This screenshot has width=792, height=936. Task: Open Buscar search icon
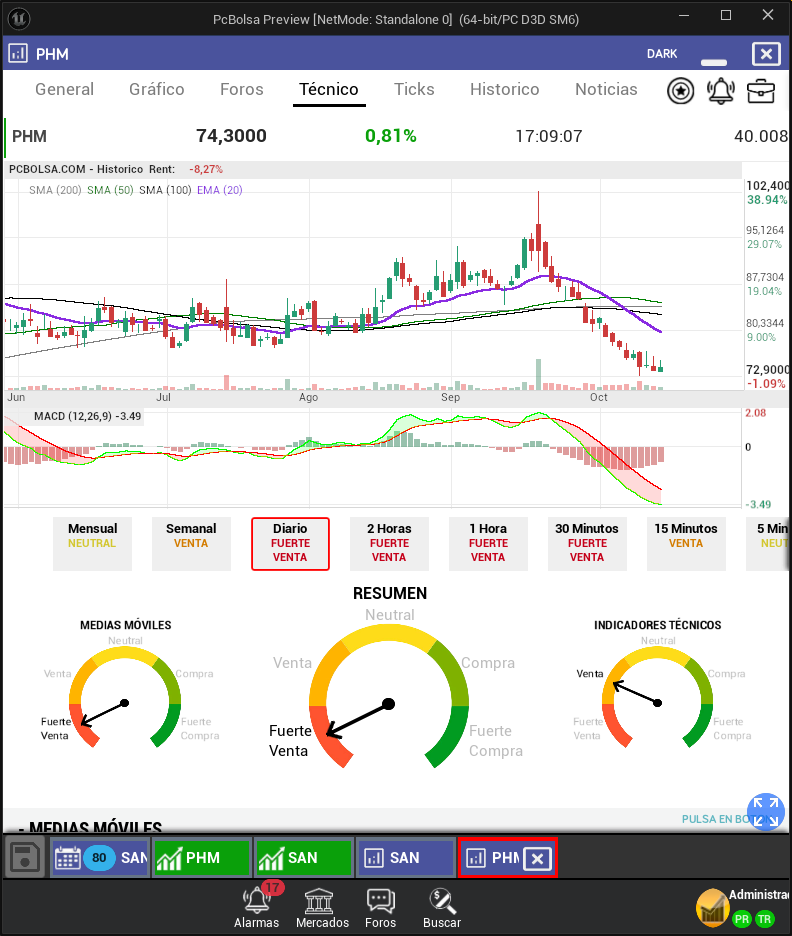pos(442,907)
